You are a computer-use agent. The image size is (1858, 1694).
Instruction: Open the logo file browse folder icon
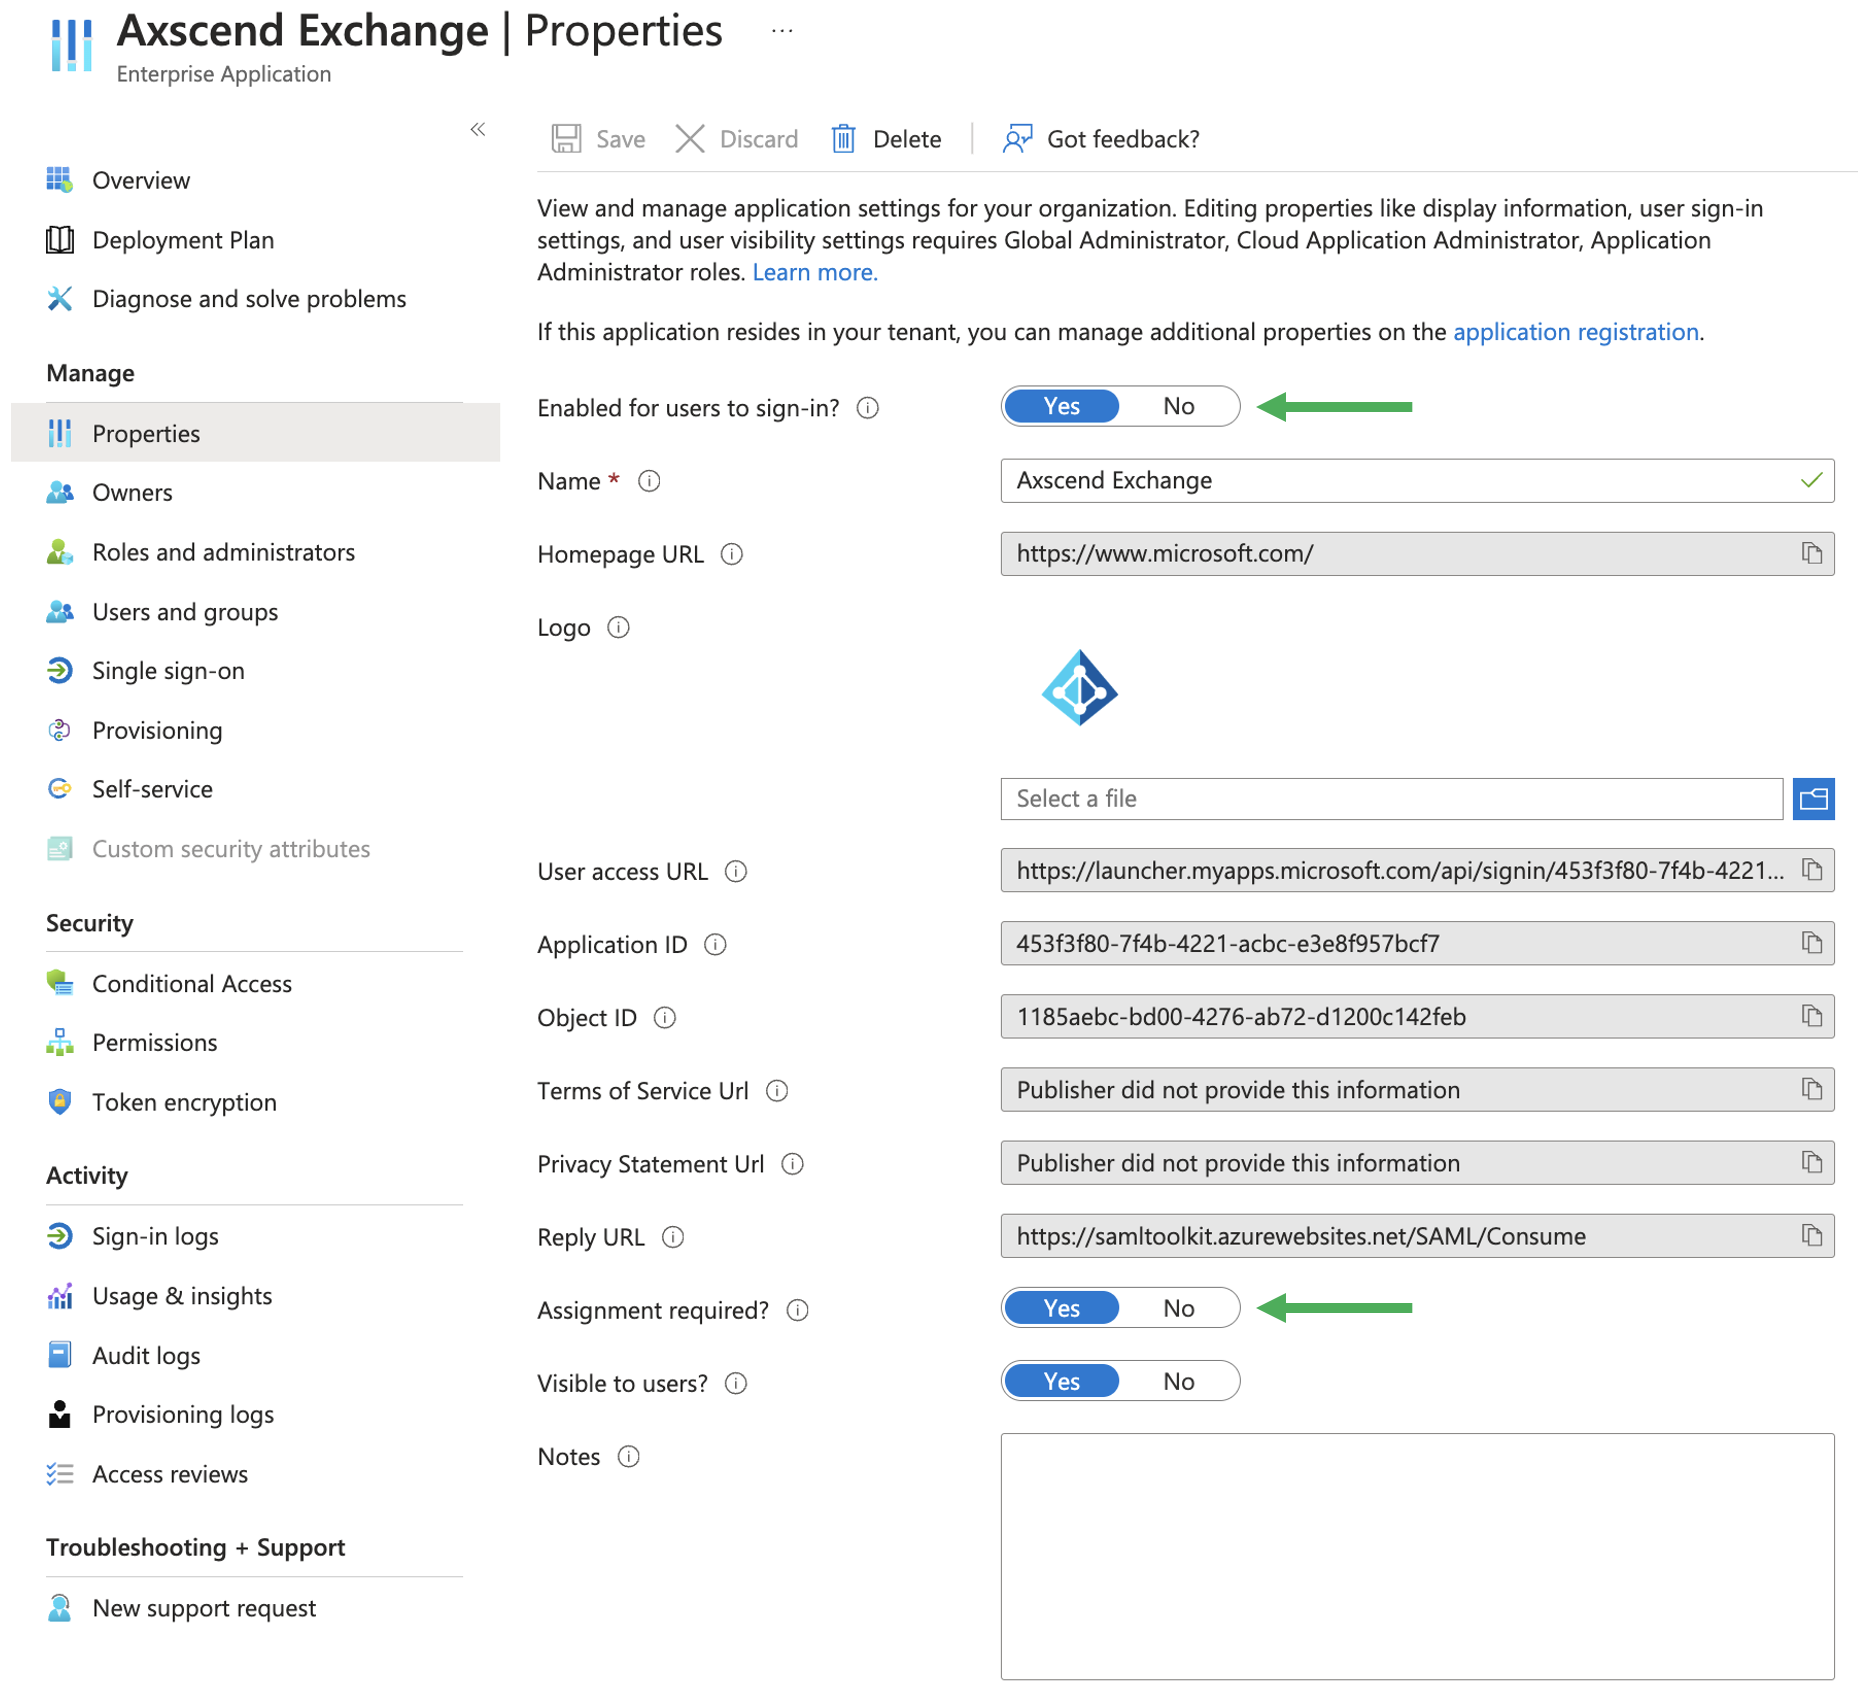coord(1812,798)
